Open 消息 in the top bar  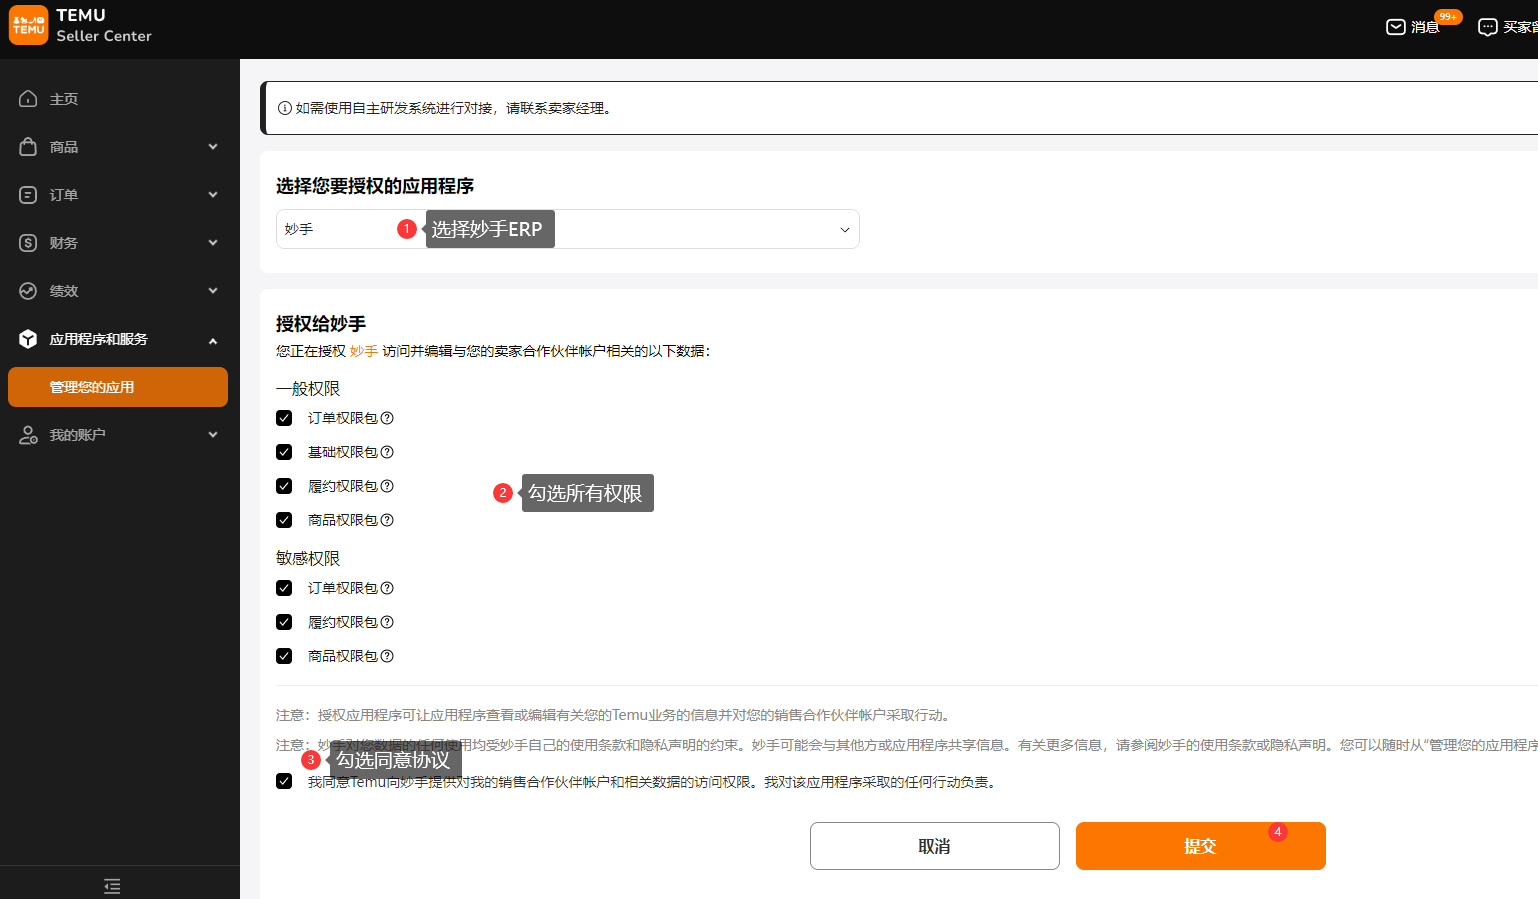[1425, 27]
